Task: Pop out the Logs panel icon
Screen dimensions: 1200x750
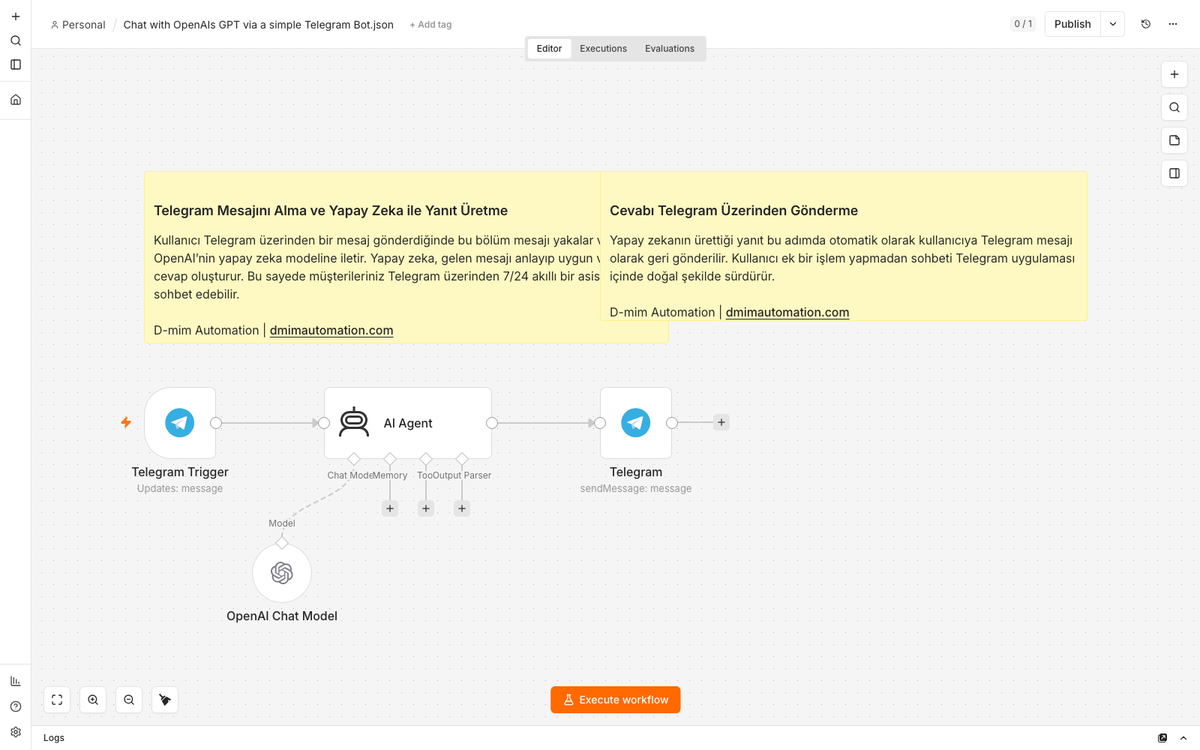Action: click(x=1162, y=738)
